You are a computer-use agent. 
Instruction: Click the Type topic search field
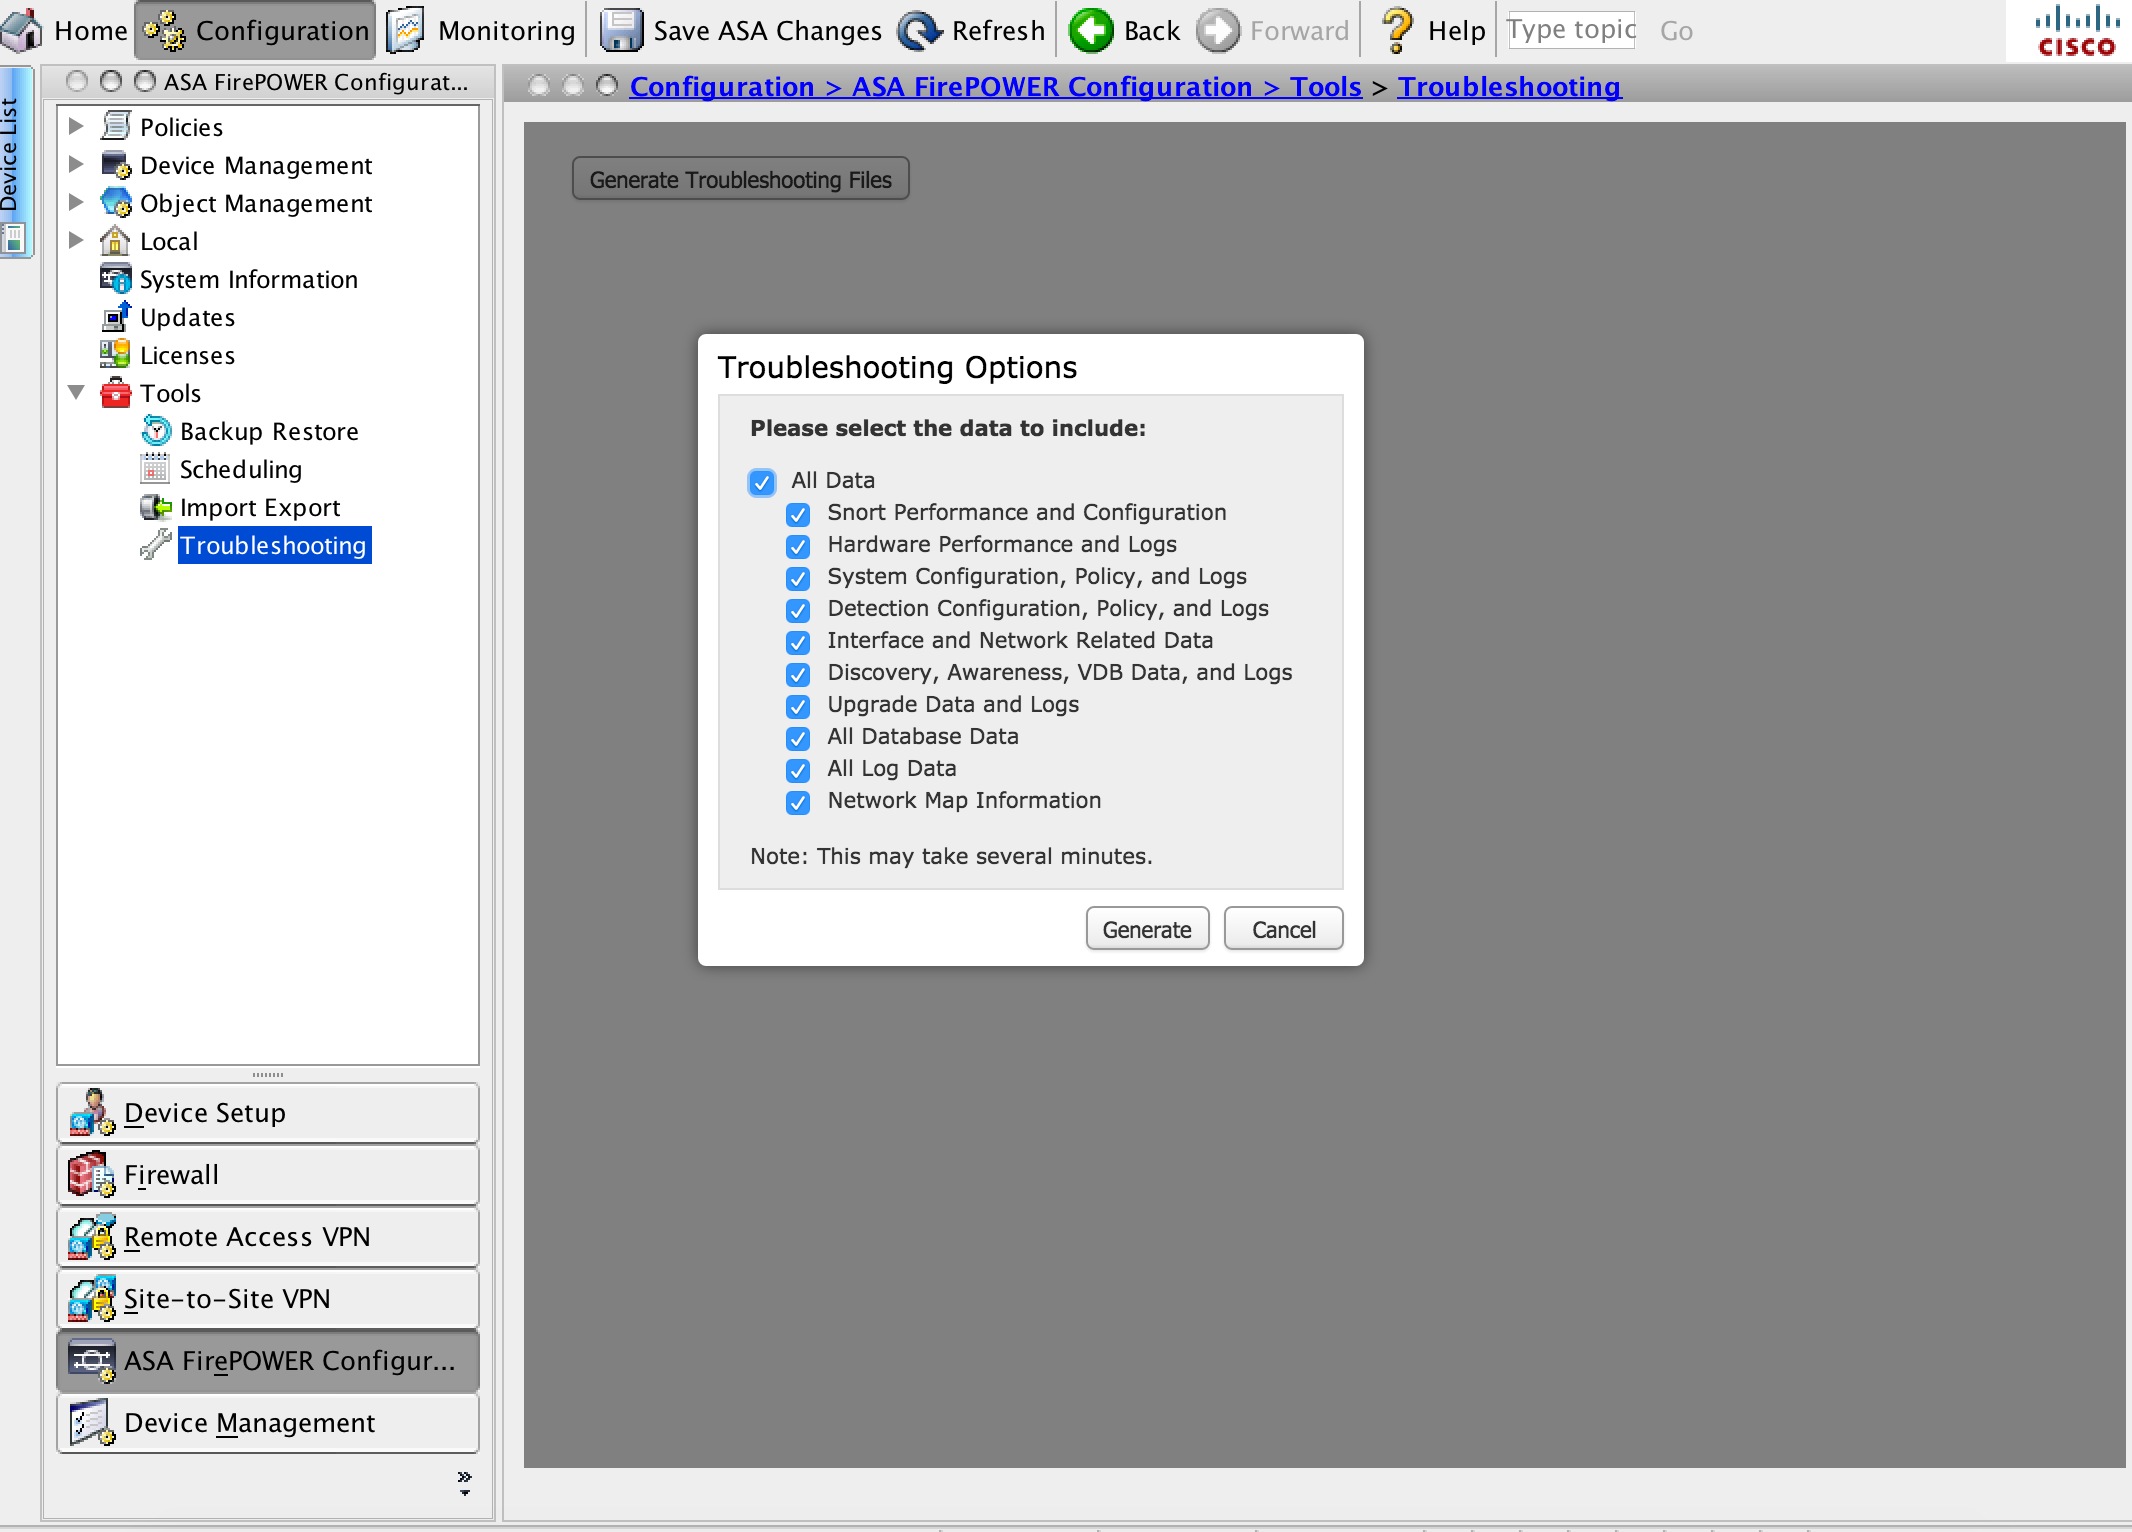[x=1570, y=31]
